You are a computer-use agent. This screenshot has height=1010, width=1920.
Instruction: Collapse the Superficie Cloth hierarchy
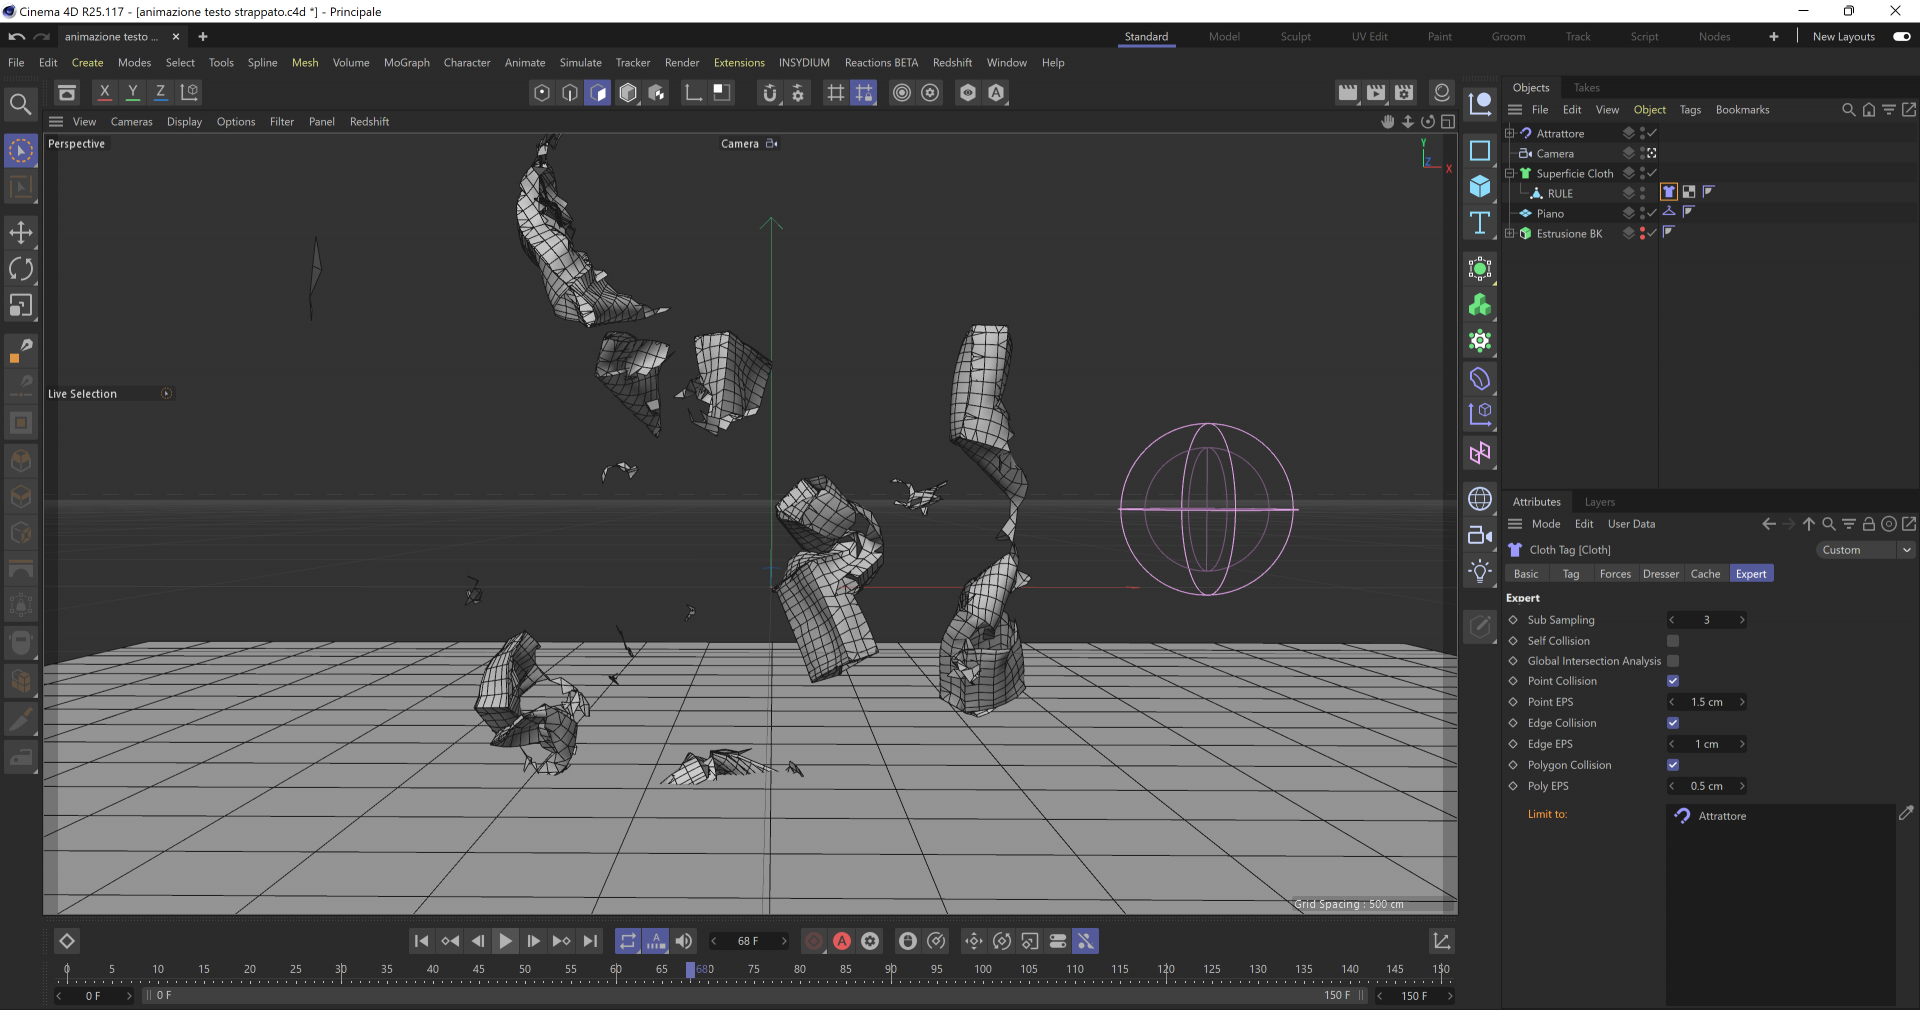click(1510, 173)
